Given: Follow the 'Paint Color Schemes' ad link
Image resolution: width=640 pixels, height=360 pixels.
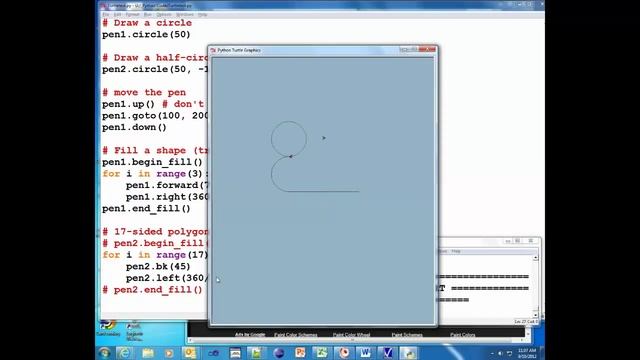Looking at the screenshot, I should pos(296,335).
